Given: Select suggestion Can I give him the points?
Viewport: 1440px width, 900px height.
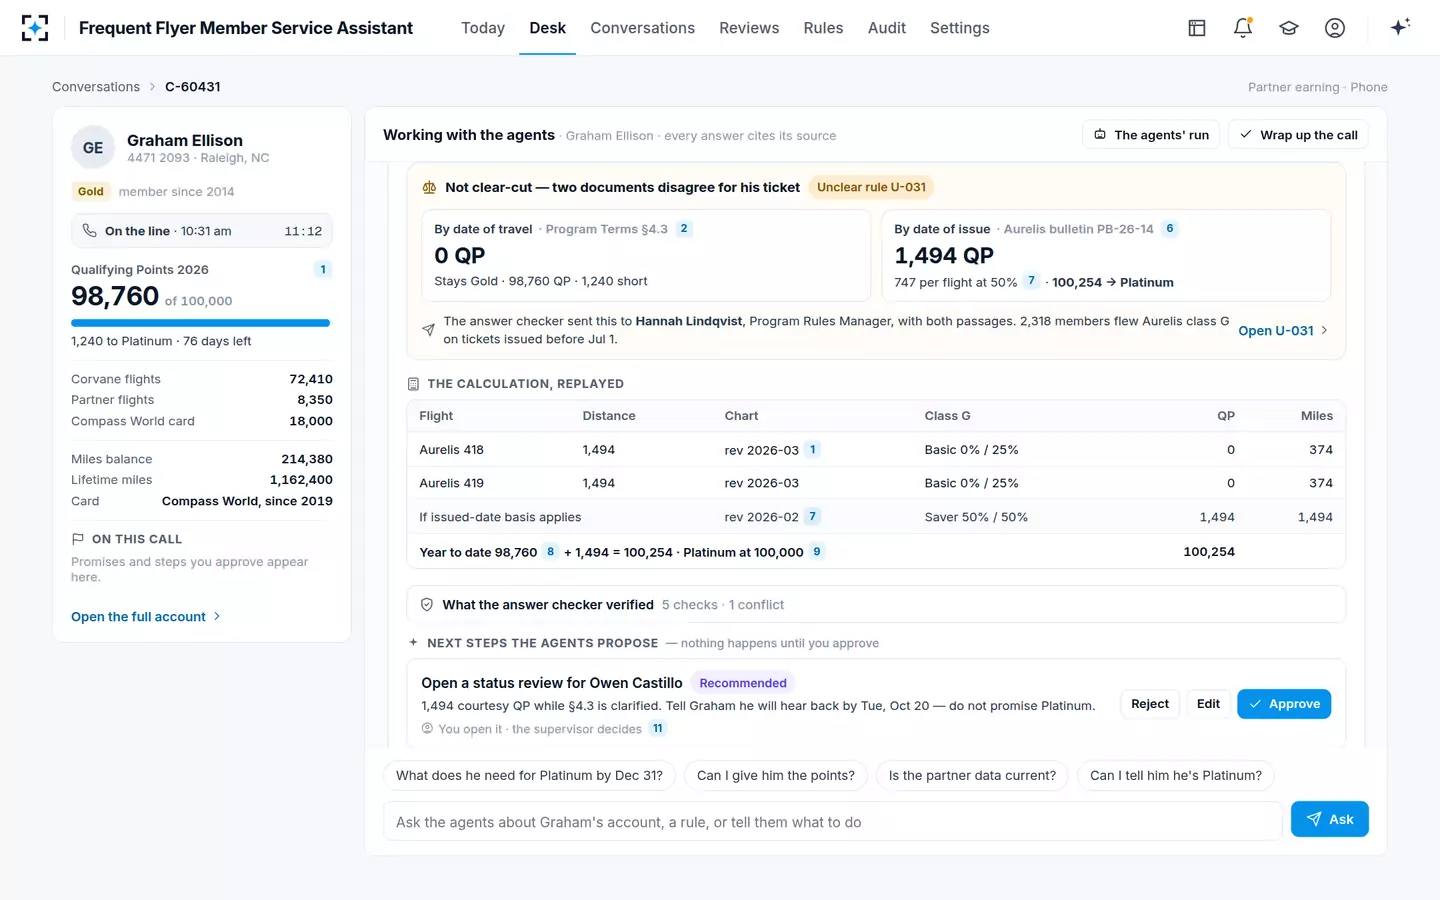Looking at the screenshot, I should (776, 776).
